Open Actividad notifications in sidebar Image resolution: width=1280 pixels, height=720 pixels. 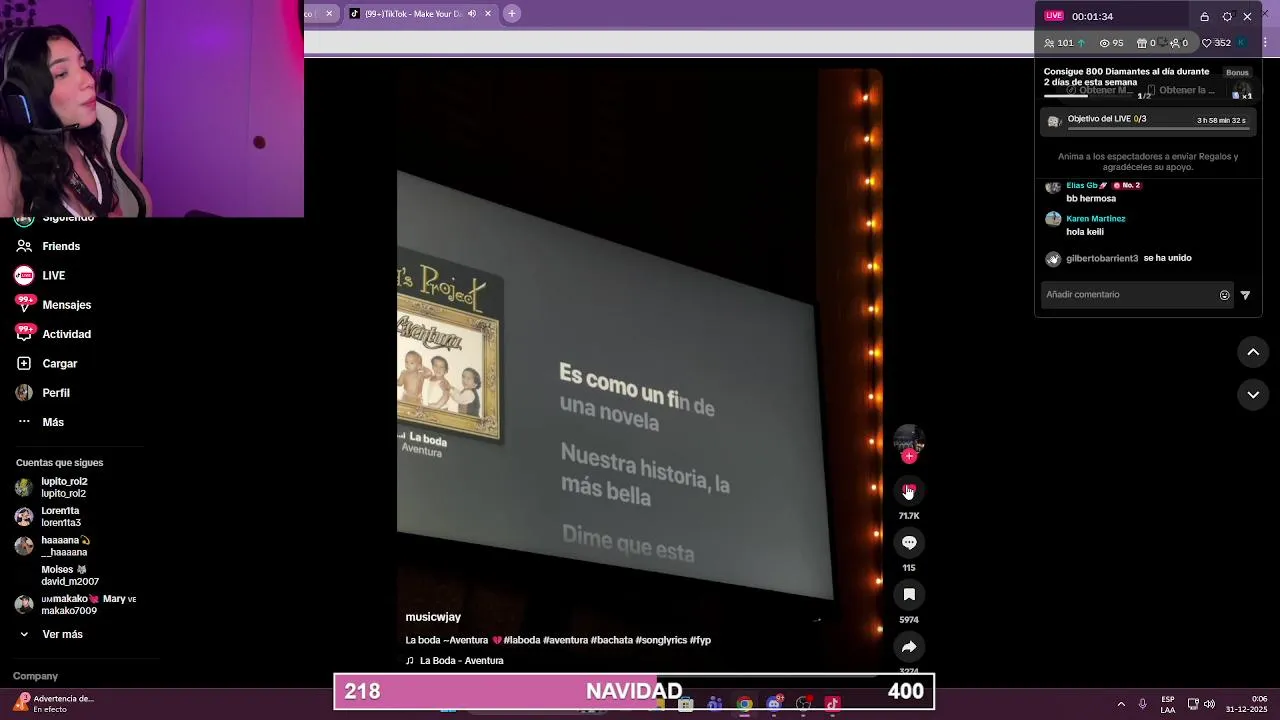(x=53, y=334)
